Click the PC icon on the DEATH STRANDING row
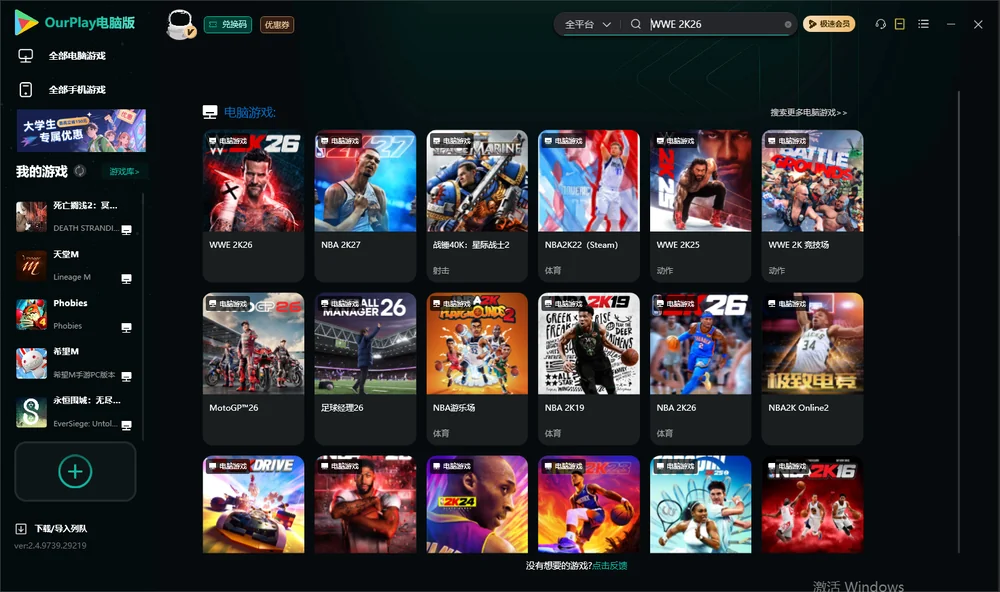This screenshot has height=592, width=1000. click(126, 230)
